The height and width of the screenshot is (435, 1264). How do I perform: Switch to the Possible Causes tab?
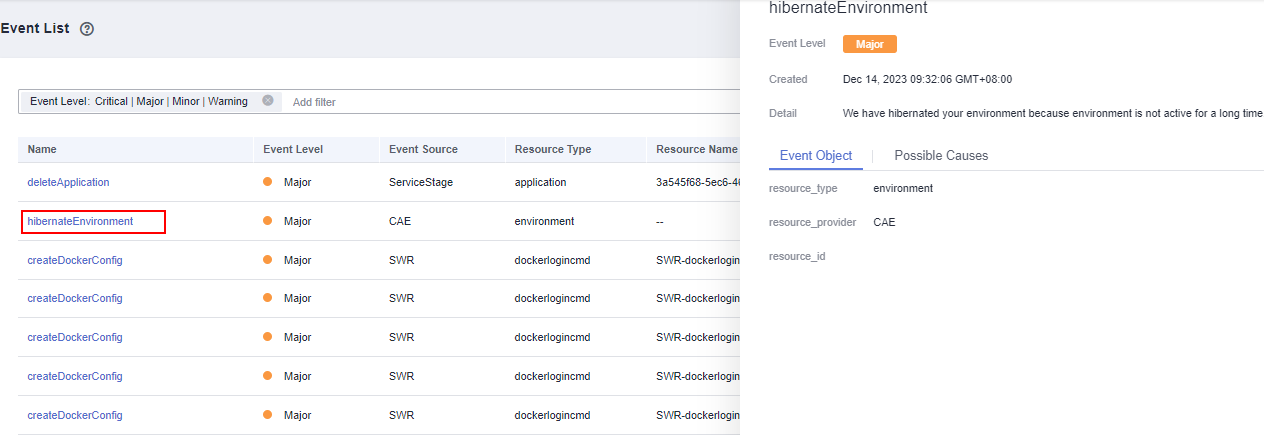[x=941, y=155]
